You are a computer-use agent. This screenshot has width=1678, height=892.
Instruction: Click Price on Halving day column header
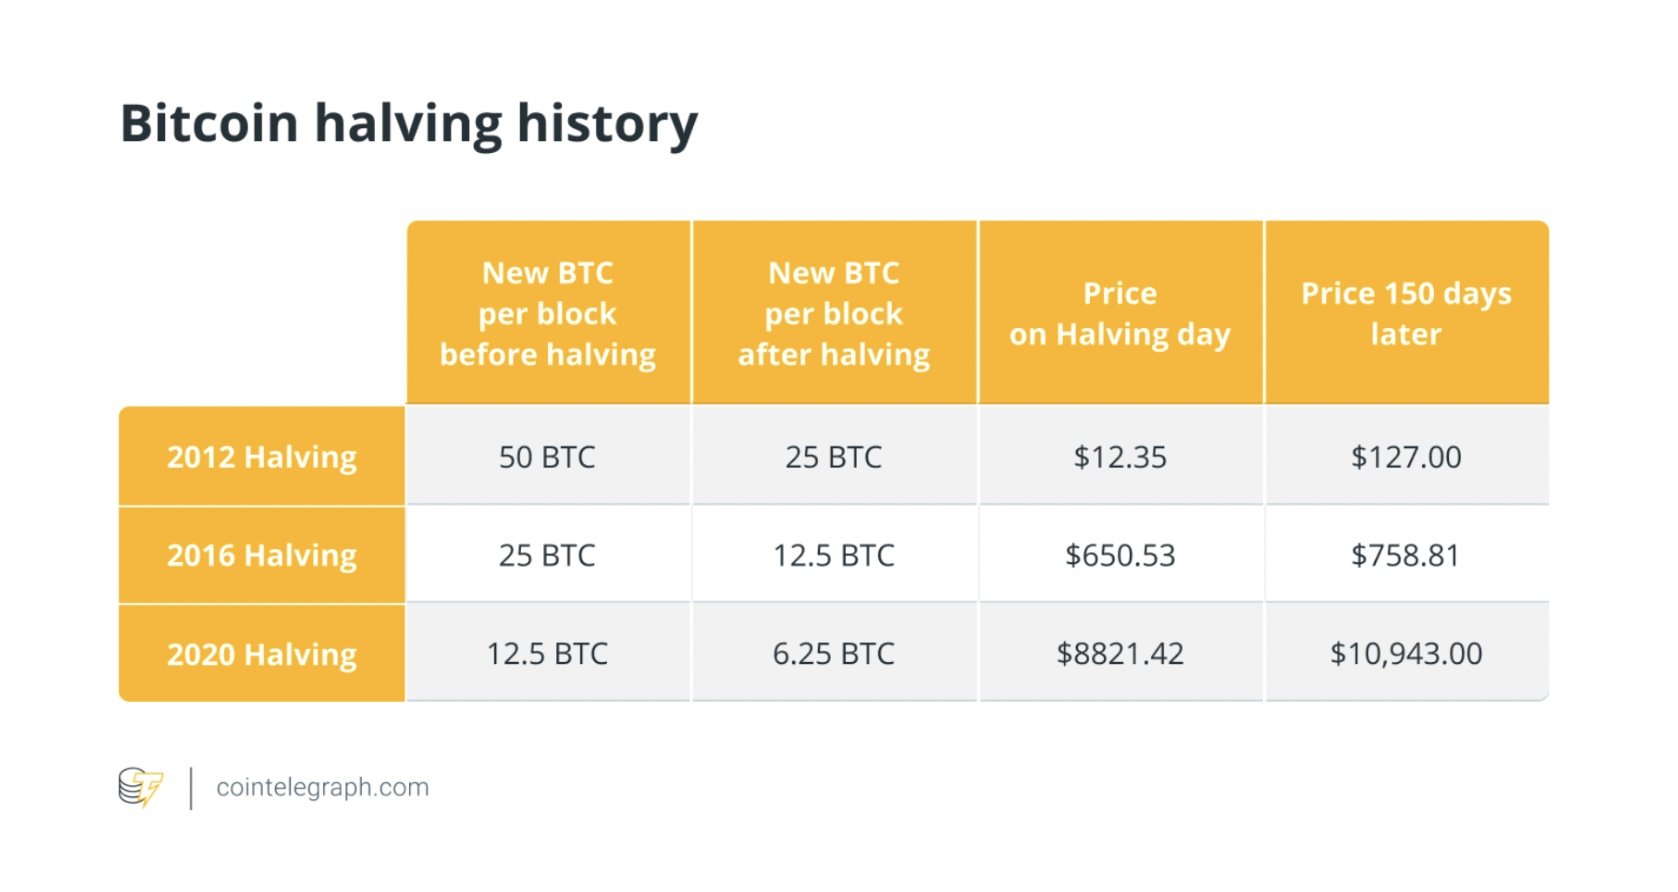click(1120, 313)
